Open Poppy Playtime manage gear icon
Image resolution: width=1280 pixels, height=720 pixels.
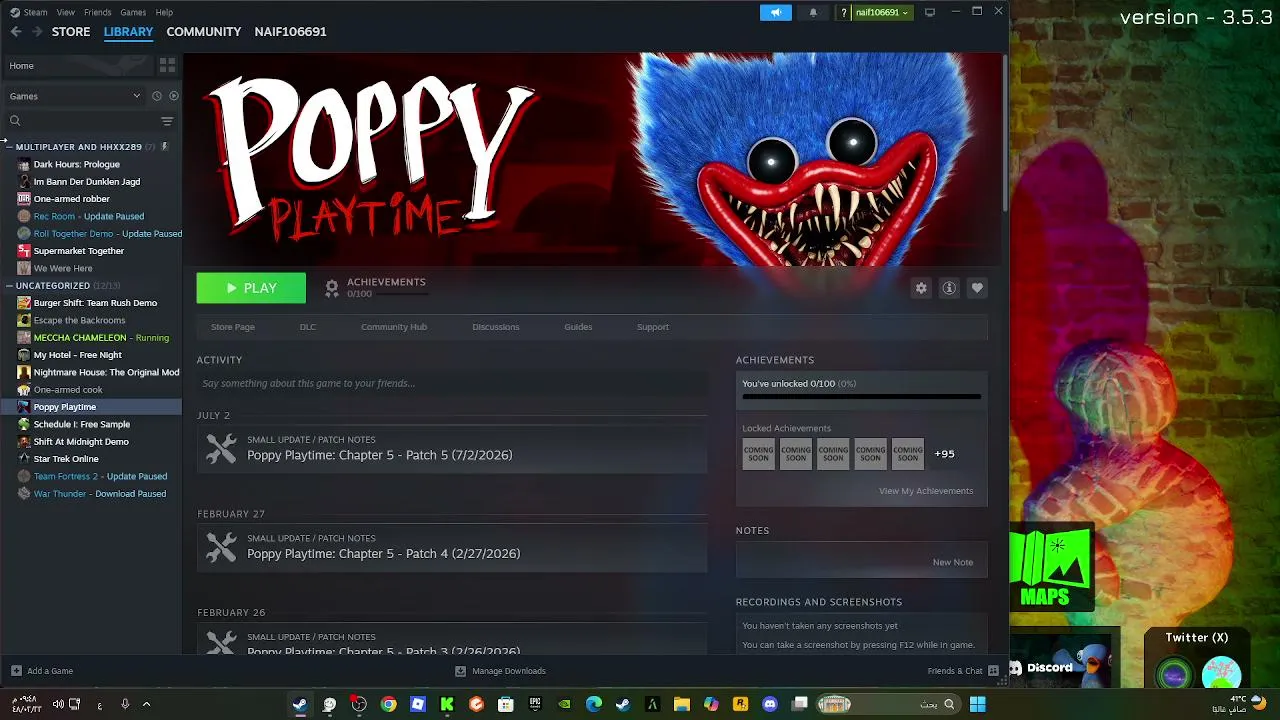[x=921, y=288]
